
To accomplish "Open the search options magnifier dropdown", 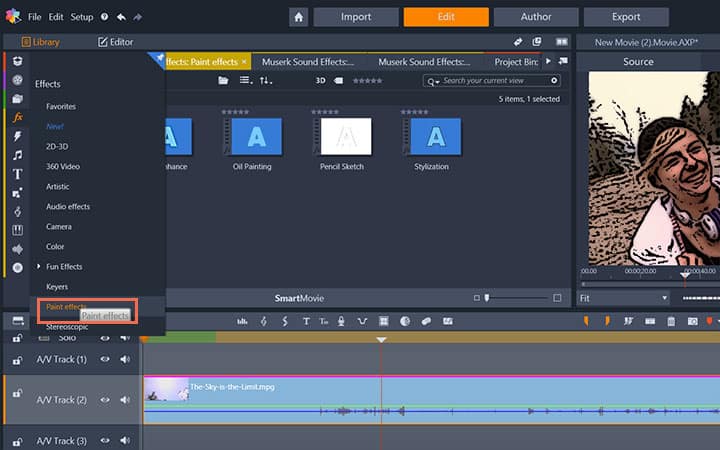I will click(x=433, y=81).
